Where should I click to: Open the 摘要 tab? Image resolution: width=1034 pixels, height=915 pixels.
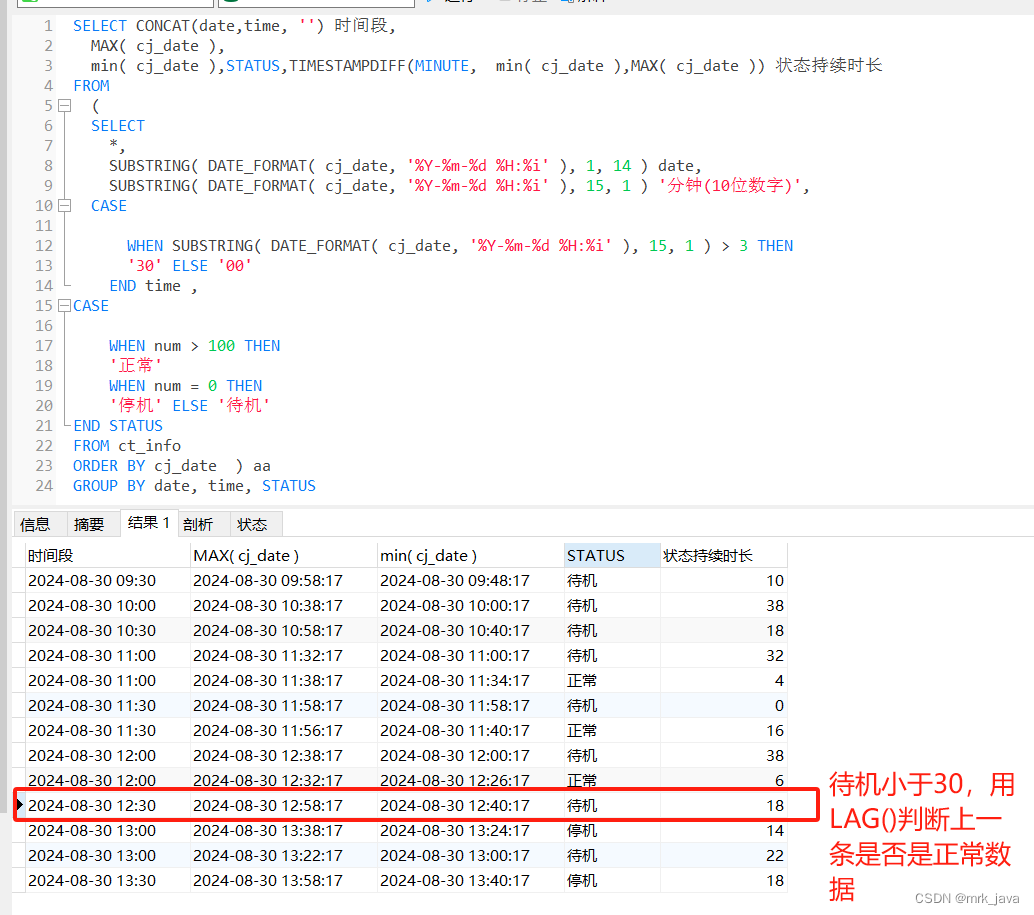89,524
